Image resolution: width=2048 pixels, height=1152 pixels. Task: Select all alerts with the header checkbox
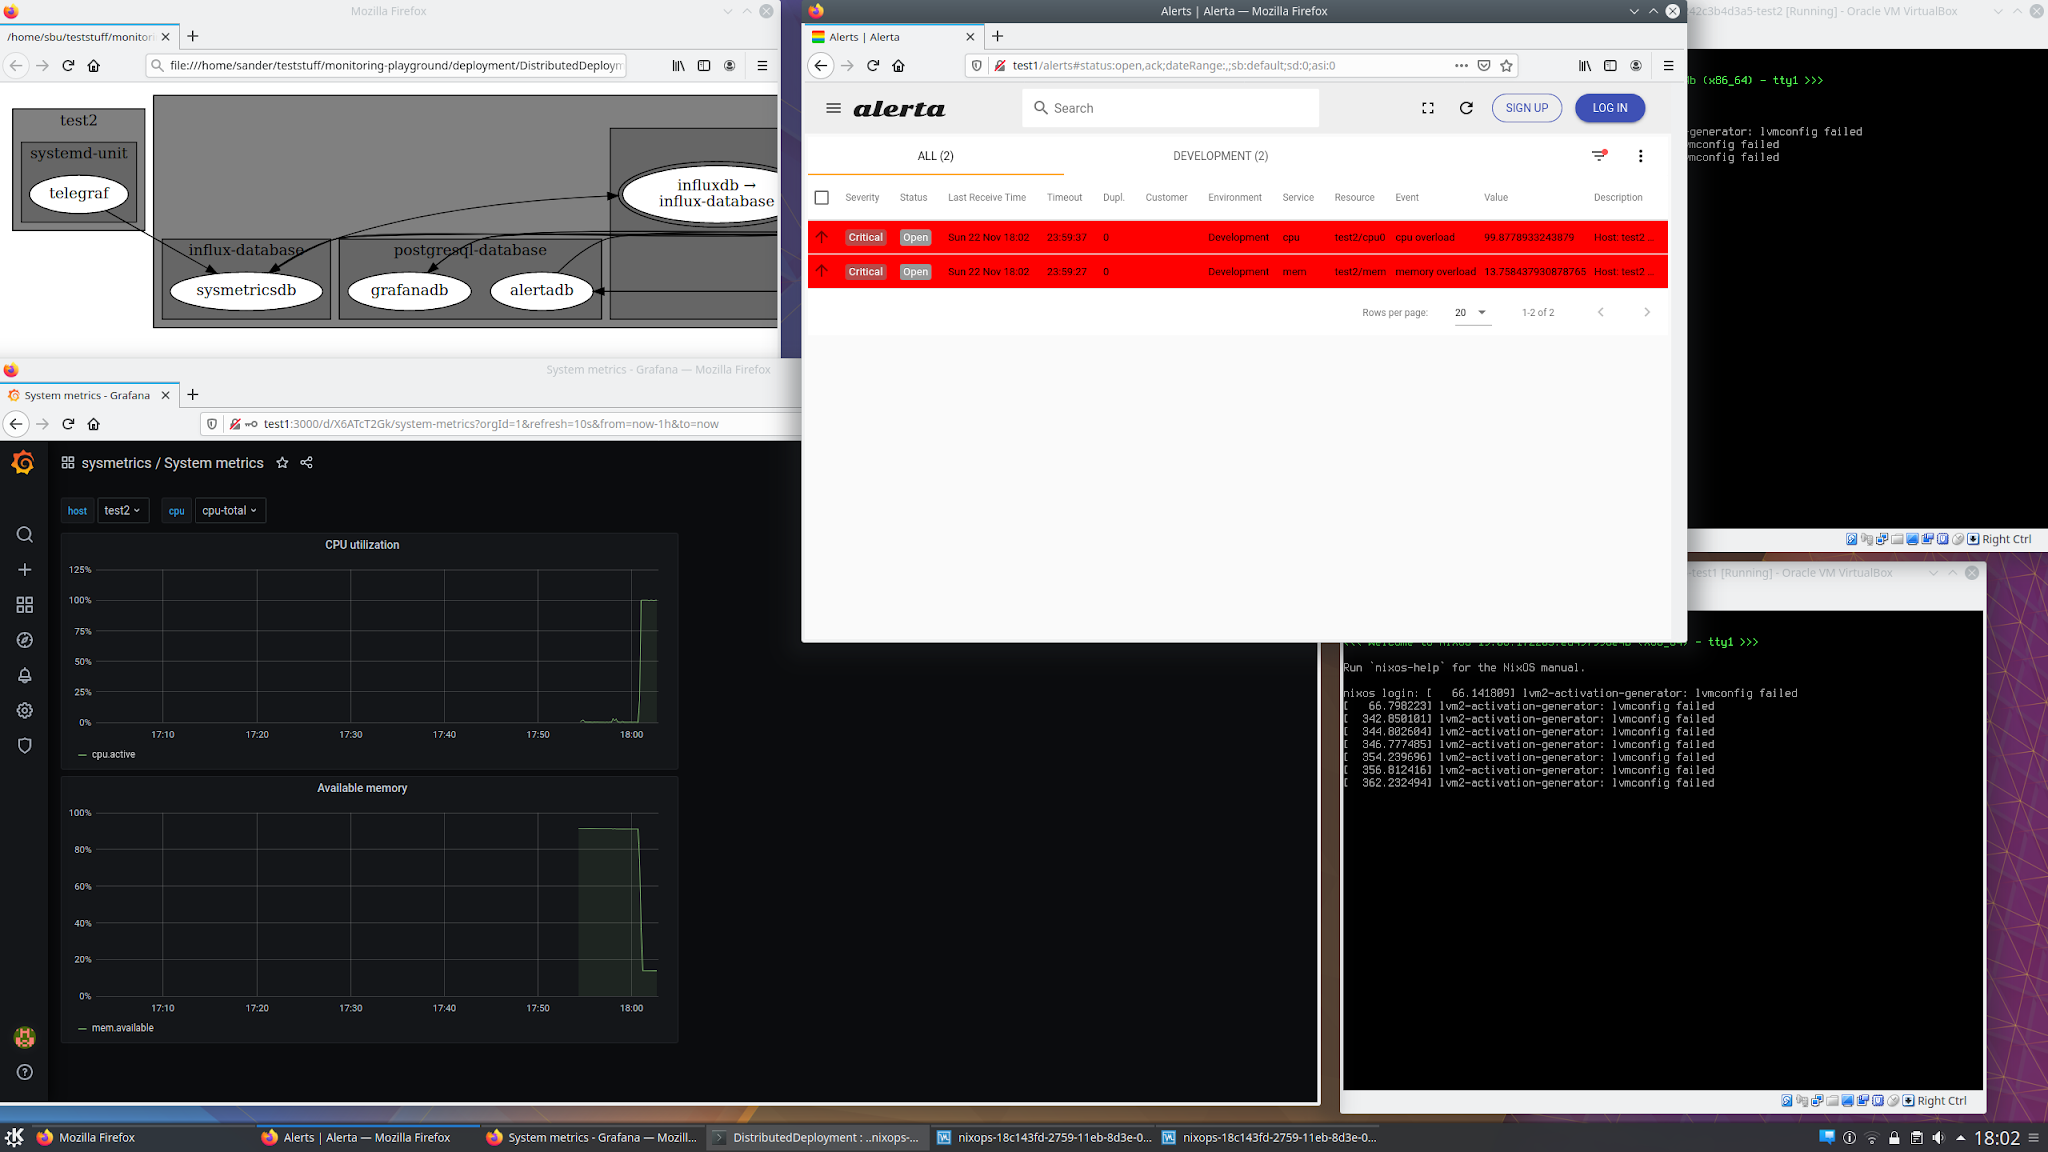pyautogui.click(x=822, y=197)
